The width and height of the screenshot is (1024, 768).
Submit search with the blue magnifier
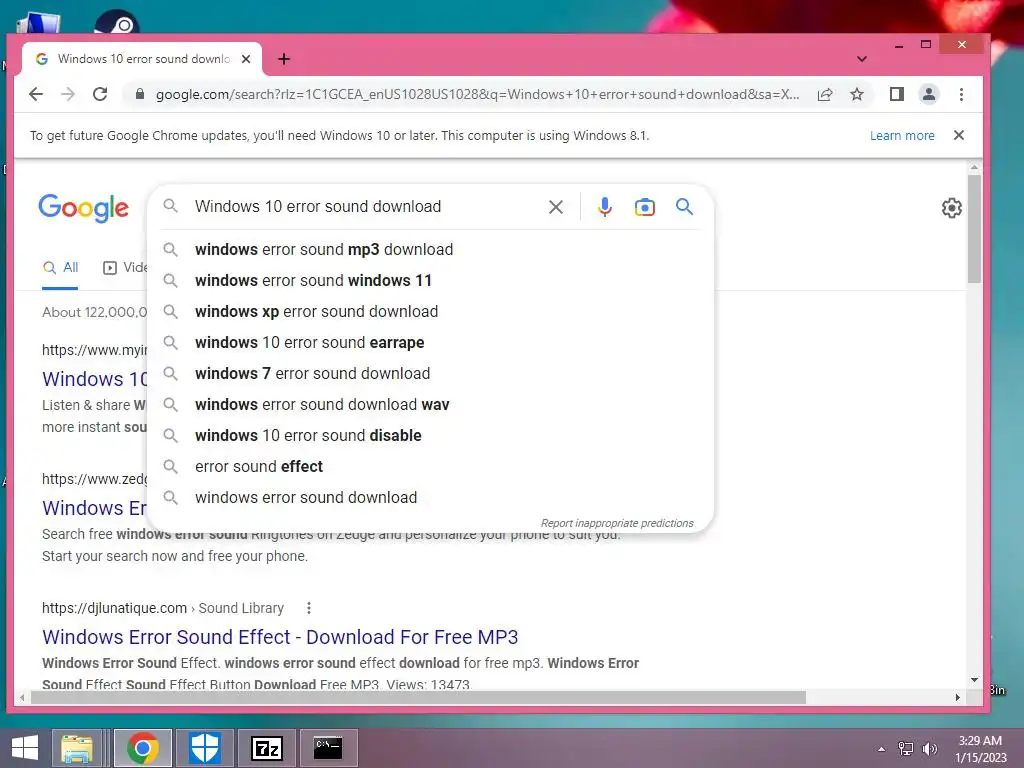684,206
